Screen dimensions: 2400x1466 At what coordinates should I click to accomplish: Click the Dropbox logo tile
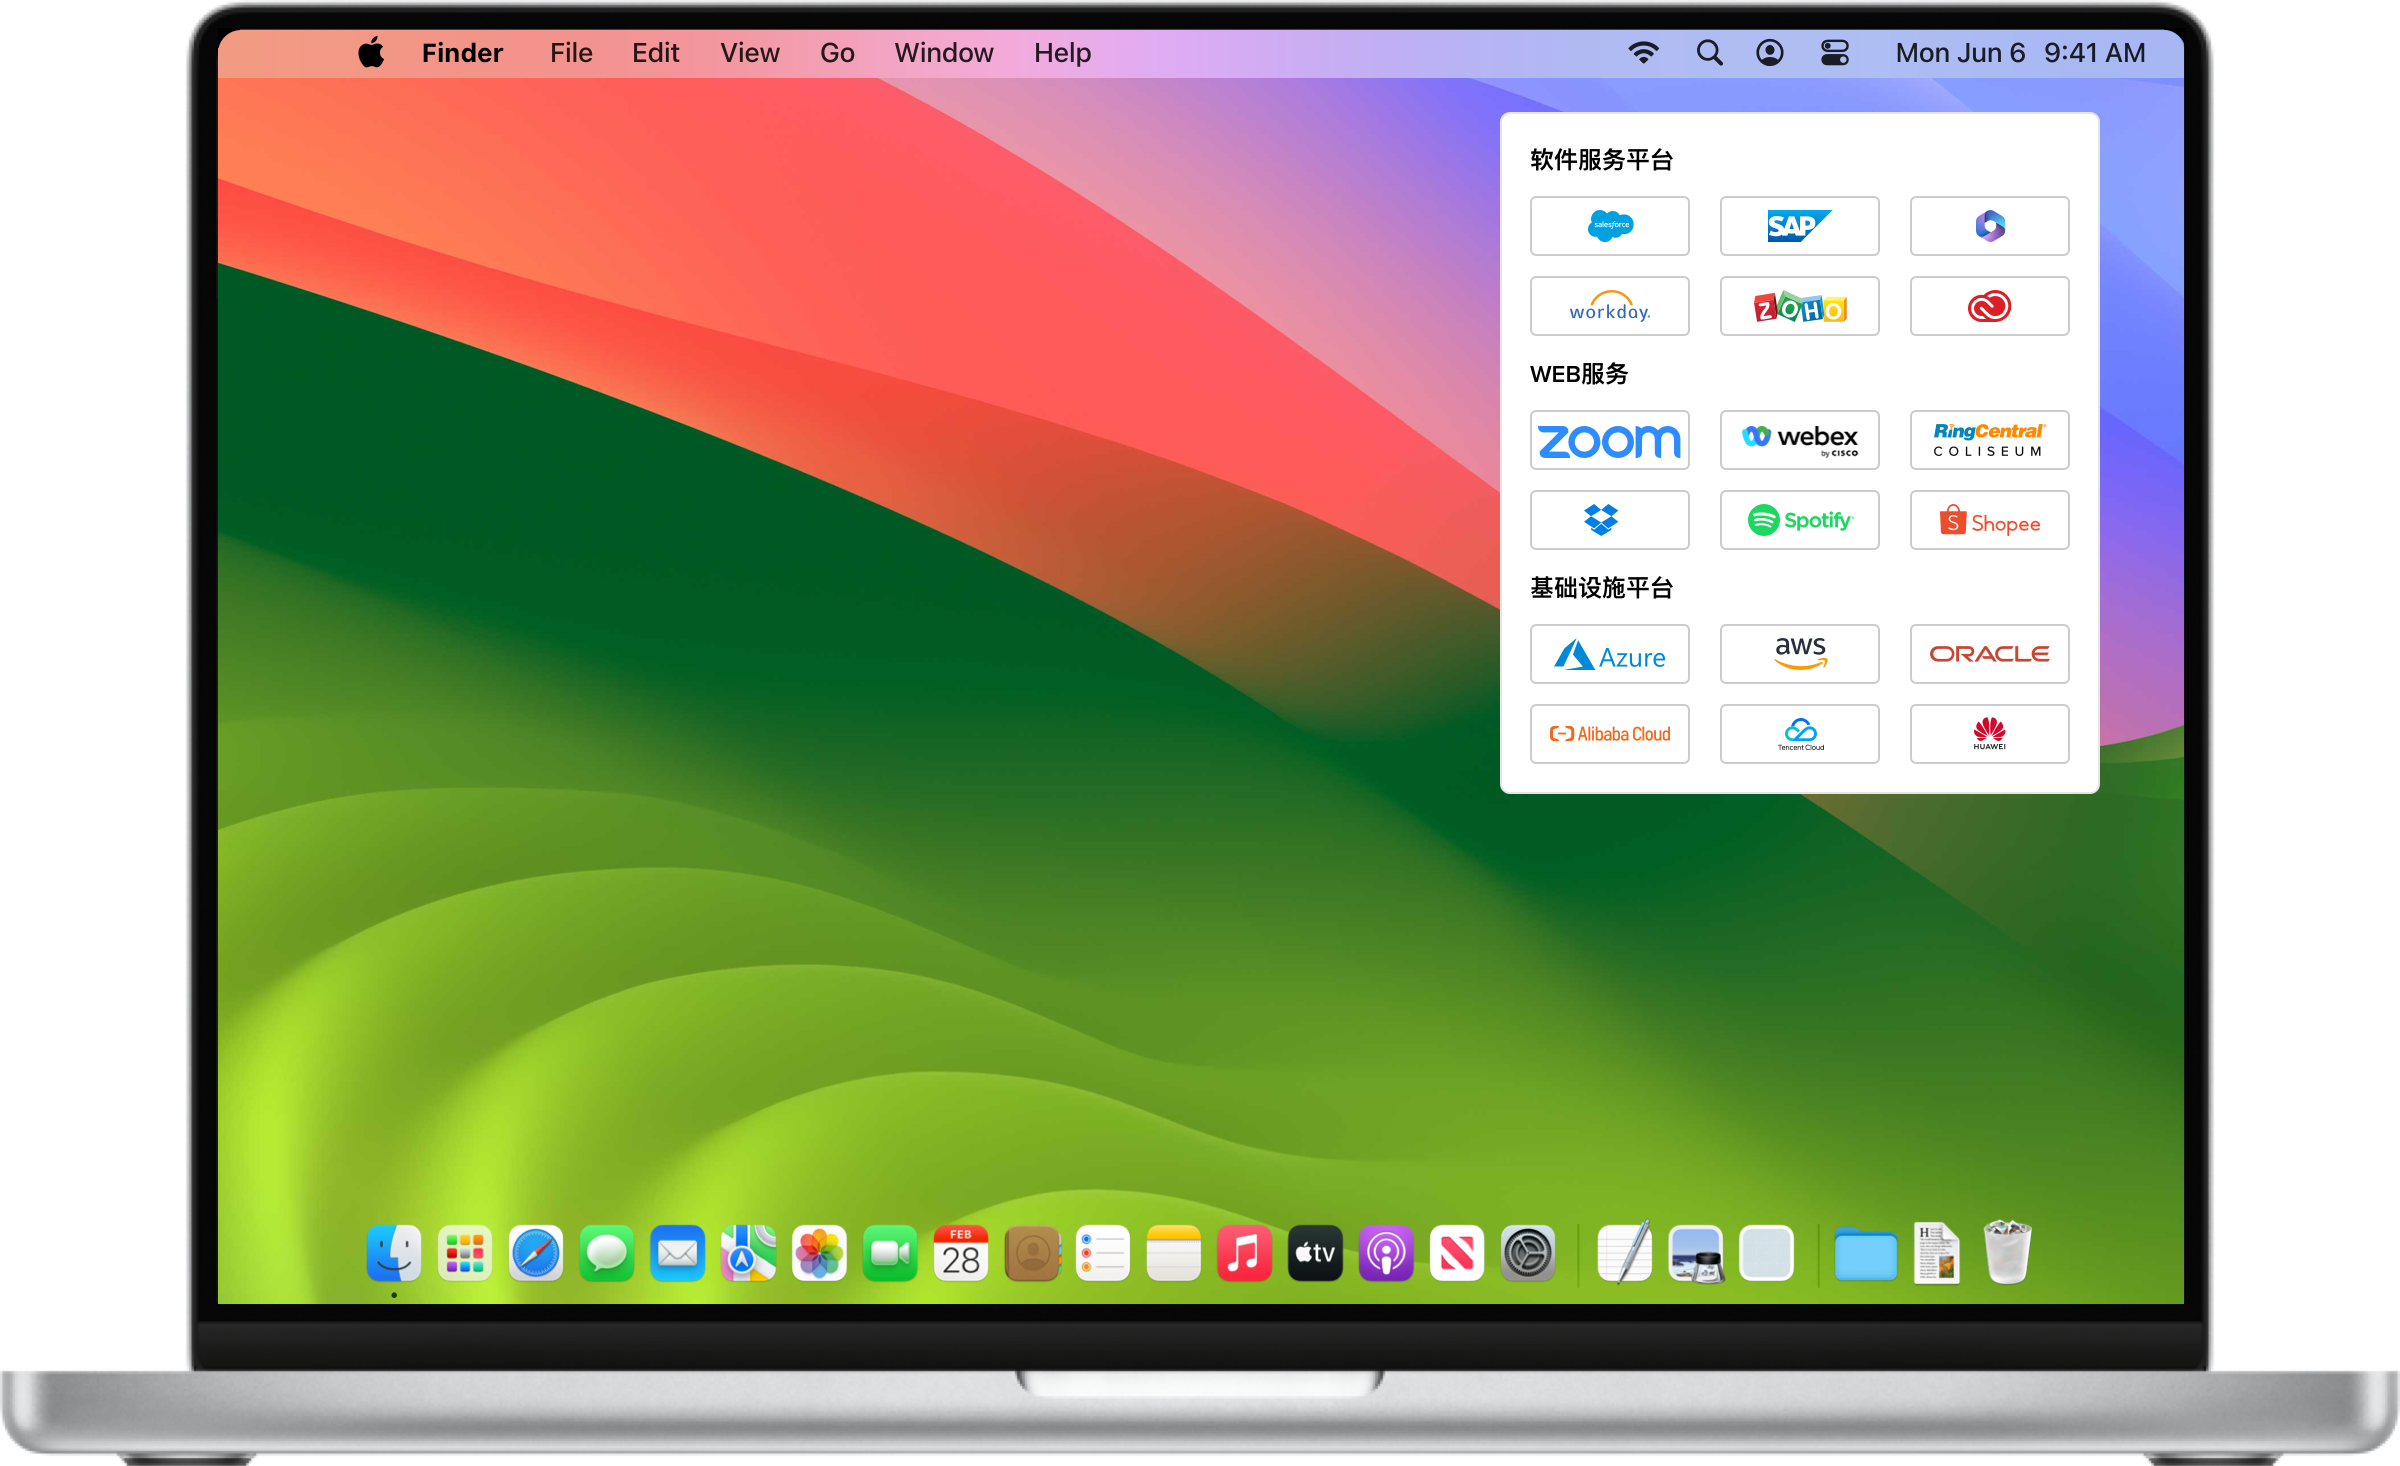click(1609, 520)
